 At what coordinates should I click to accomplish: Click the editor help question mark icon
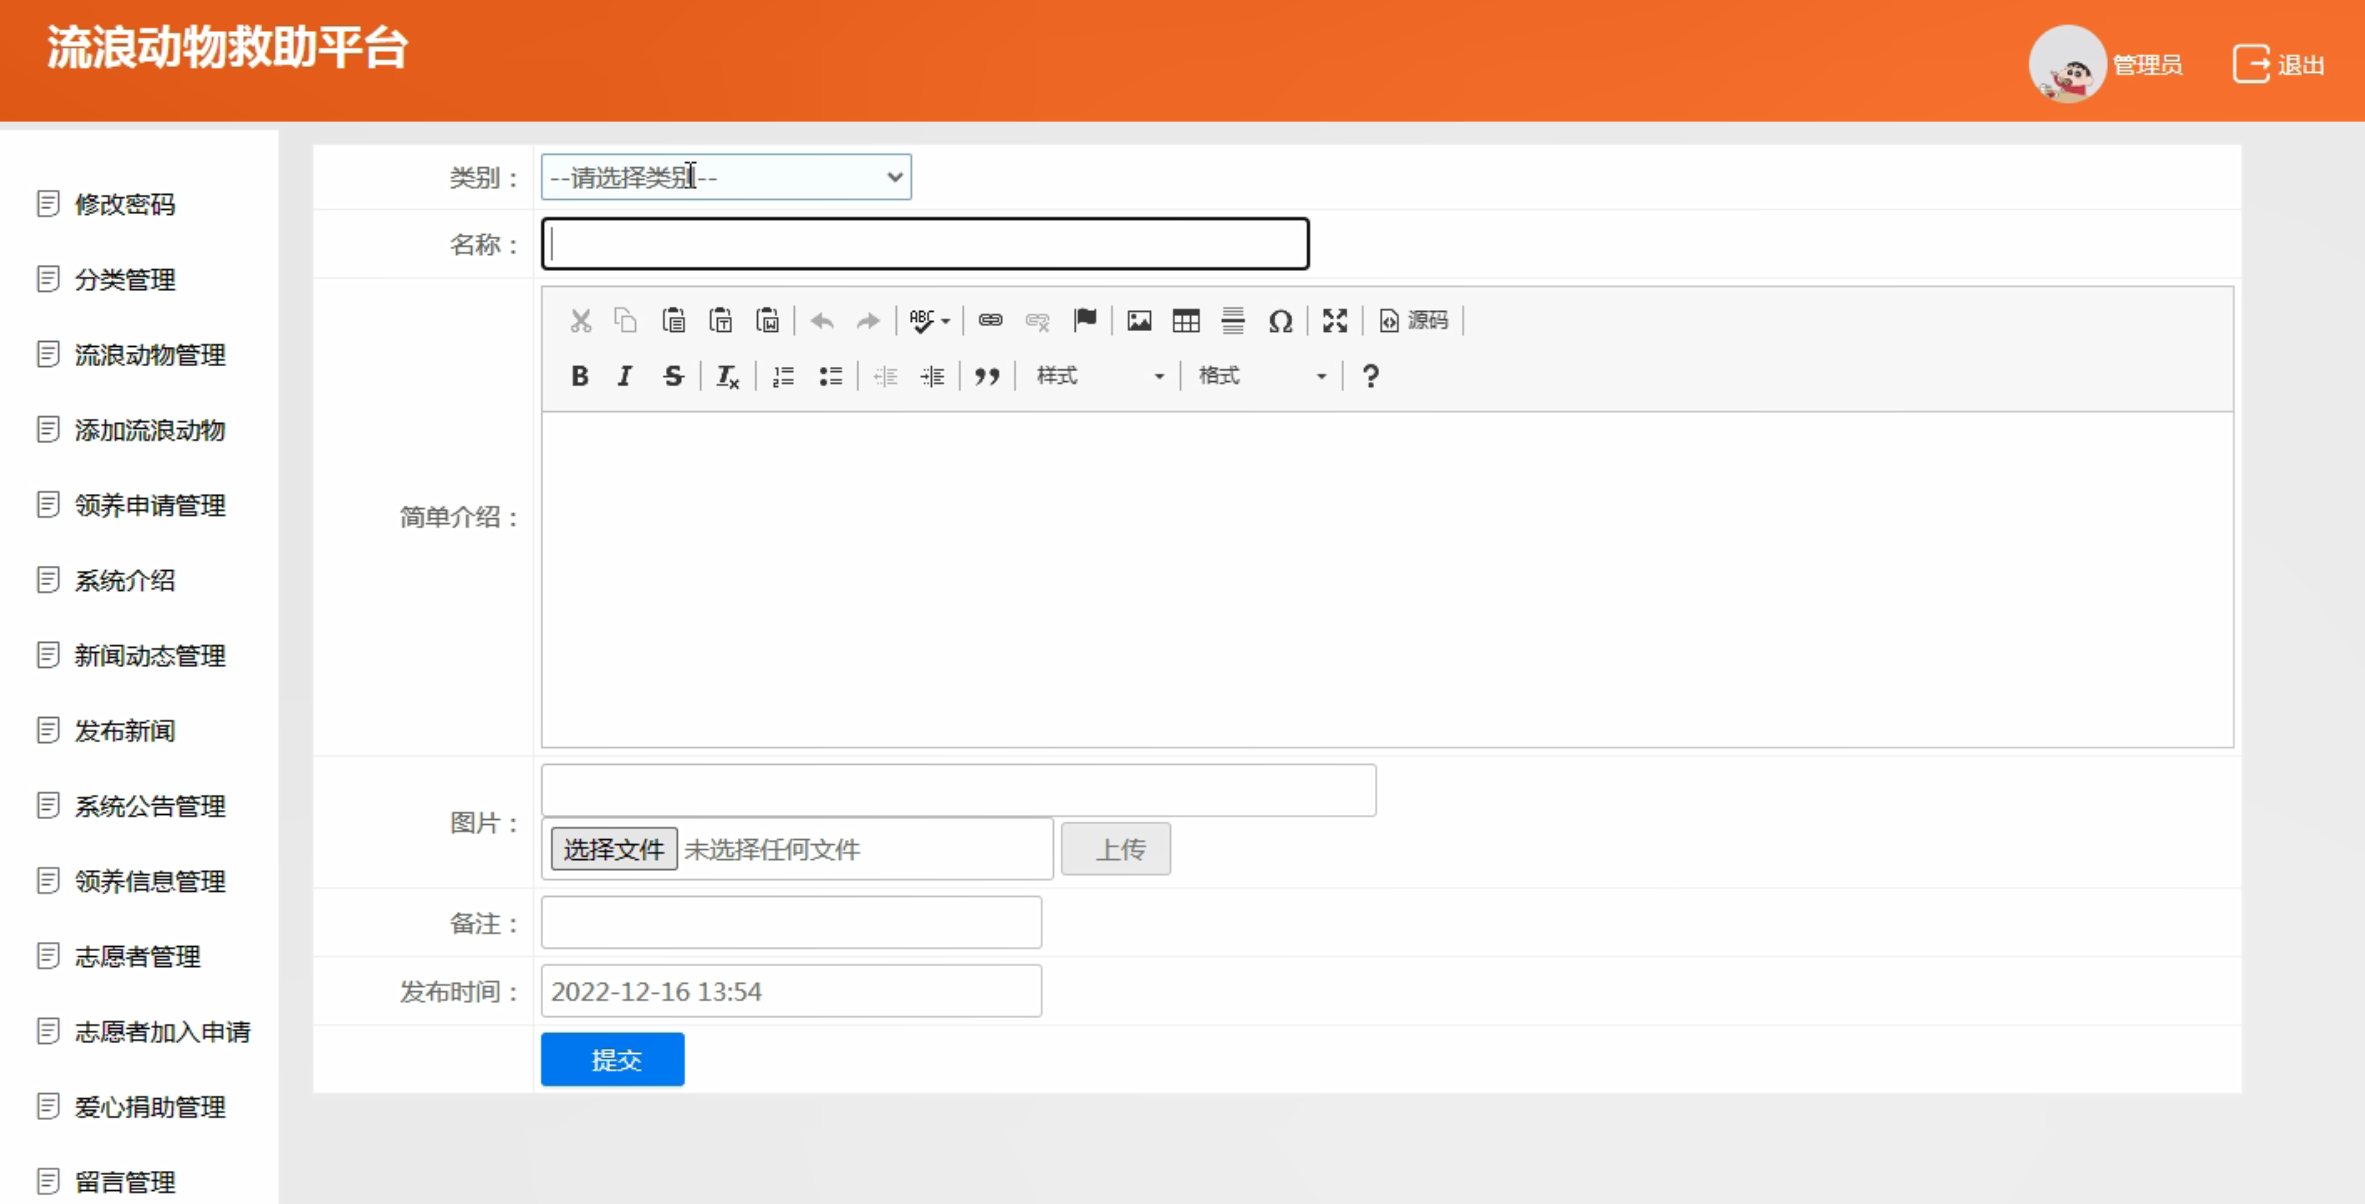click(x=1370, y=376)
